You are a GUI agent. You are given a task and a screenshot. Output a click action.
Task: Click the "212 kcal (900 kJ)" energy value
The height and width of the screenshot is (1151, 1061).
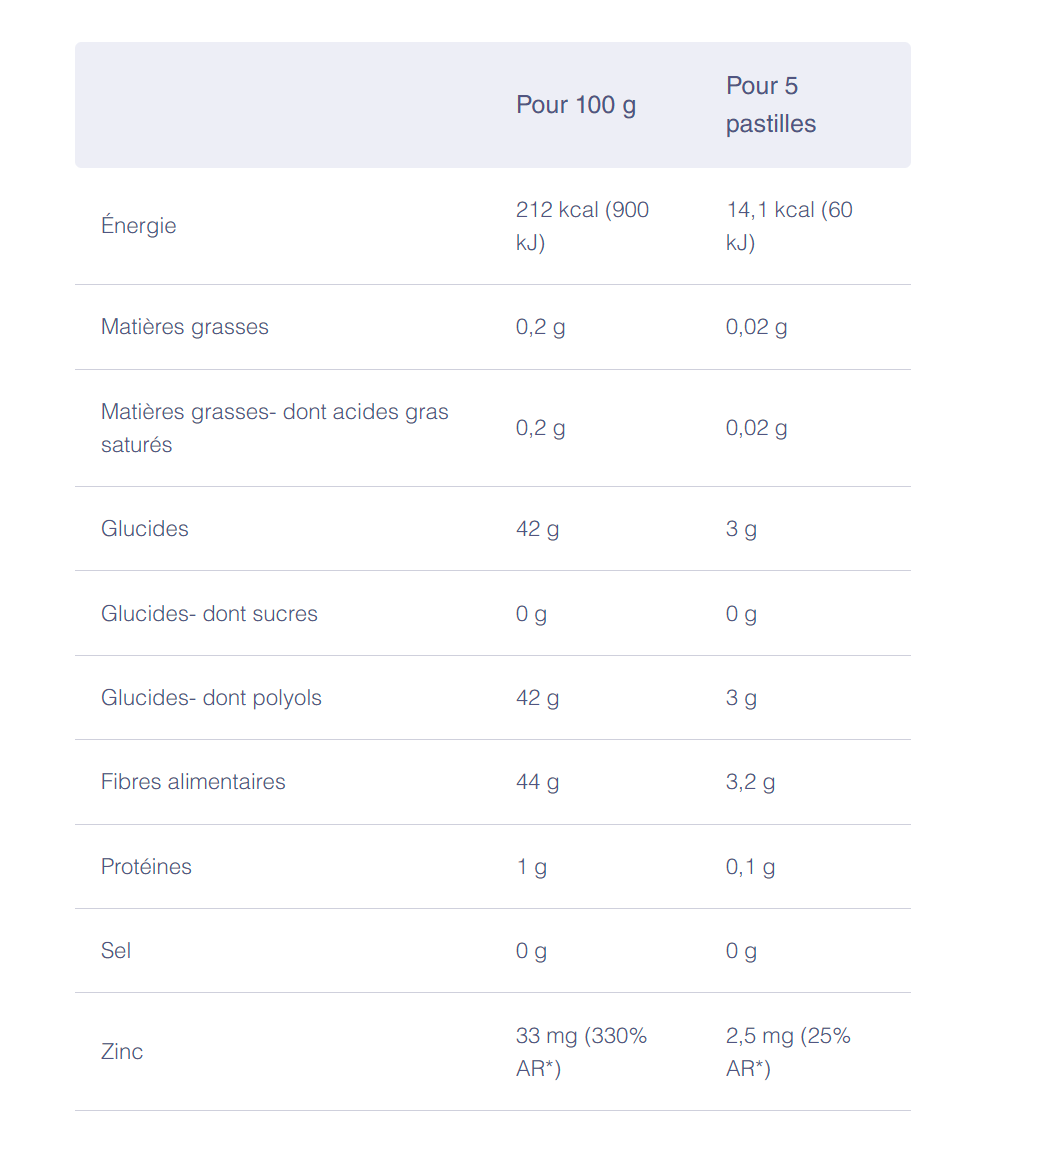pyautogui.click(x=582, y=226)
